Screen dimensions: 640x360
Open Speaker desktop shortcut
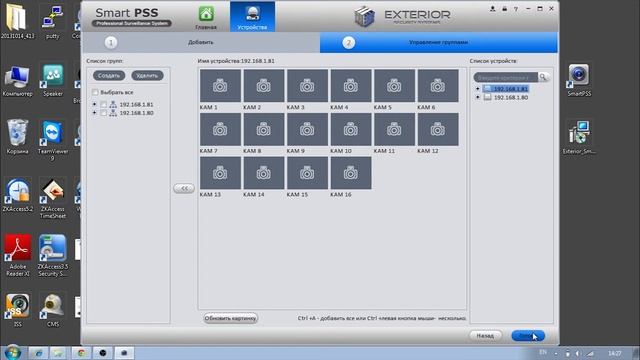(53, 80)
